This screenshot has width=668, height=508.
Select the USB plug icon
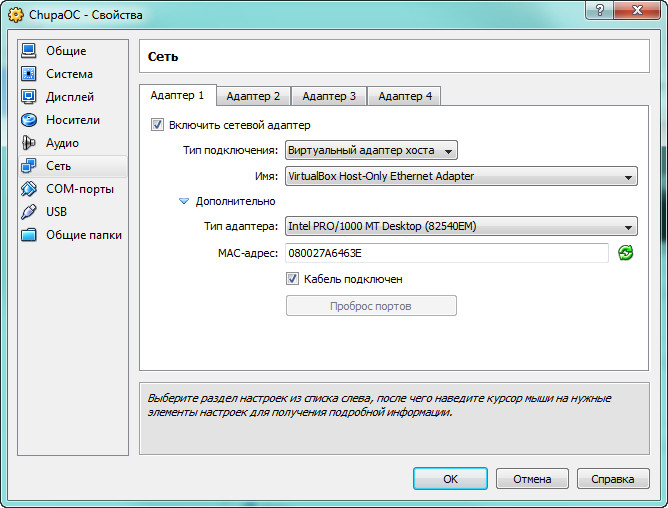point(29,212)
